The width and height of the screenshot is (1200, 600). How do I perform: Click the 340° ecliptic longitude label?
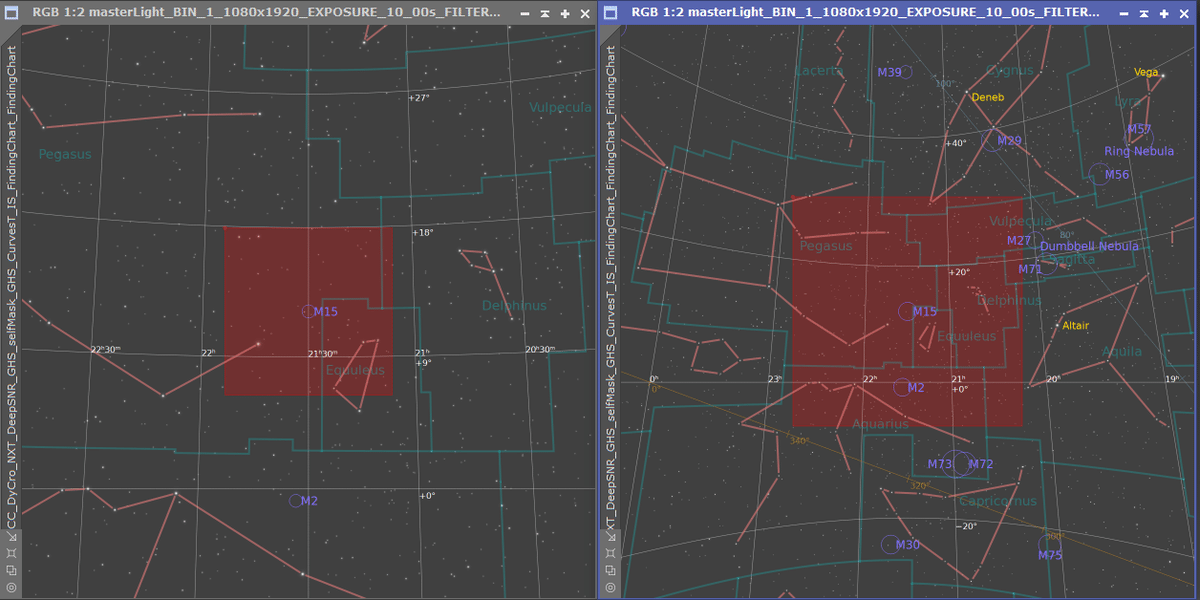pos(799,440)
